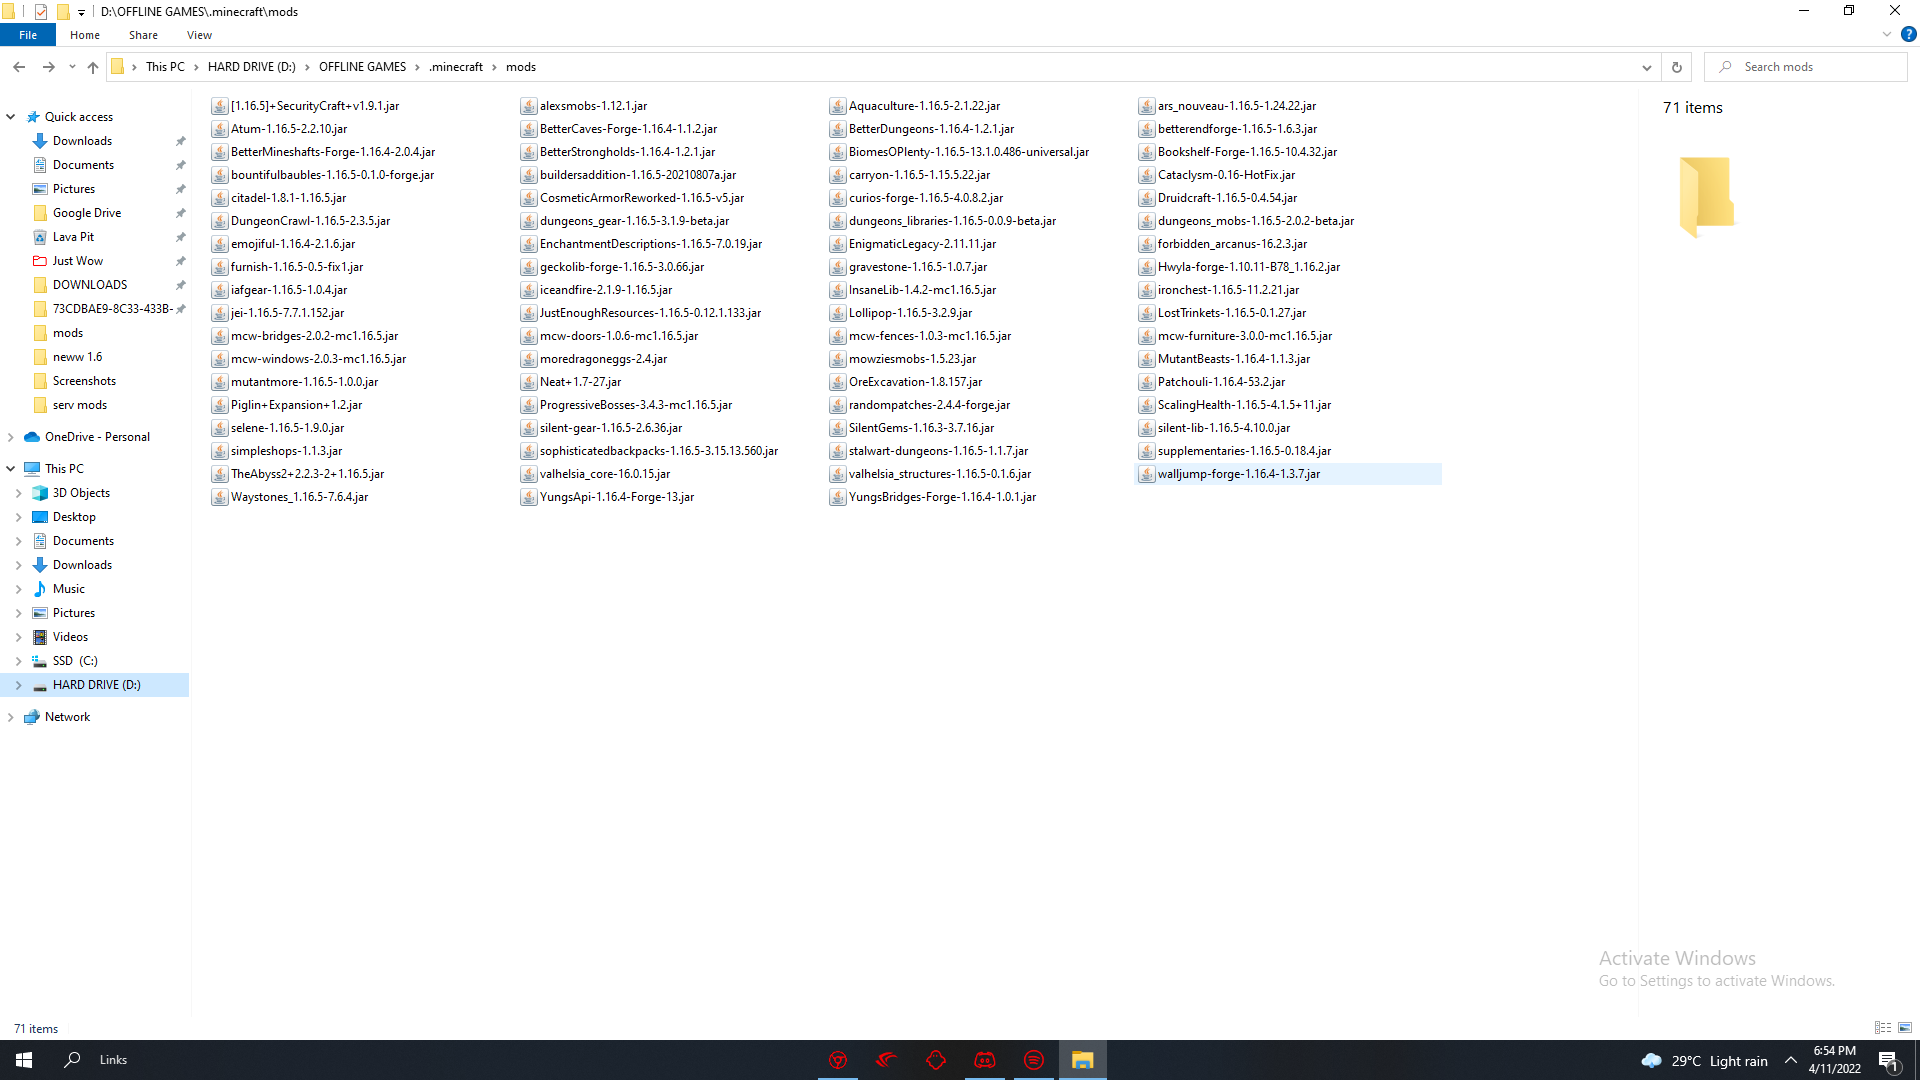Expand OneDrive - Personal node
The image size is (1920, 1080).
tap(11, 437)
